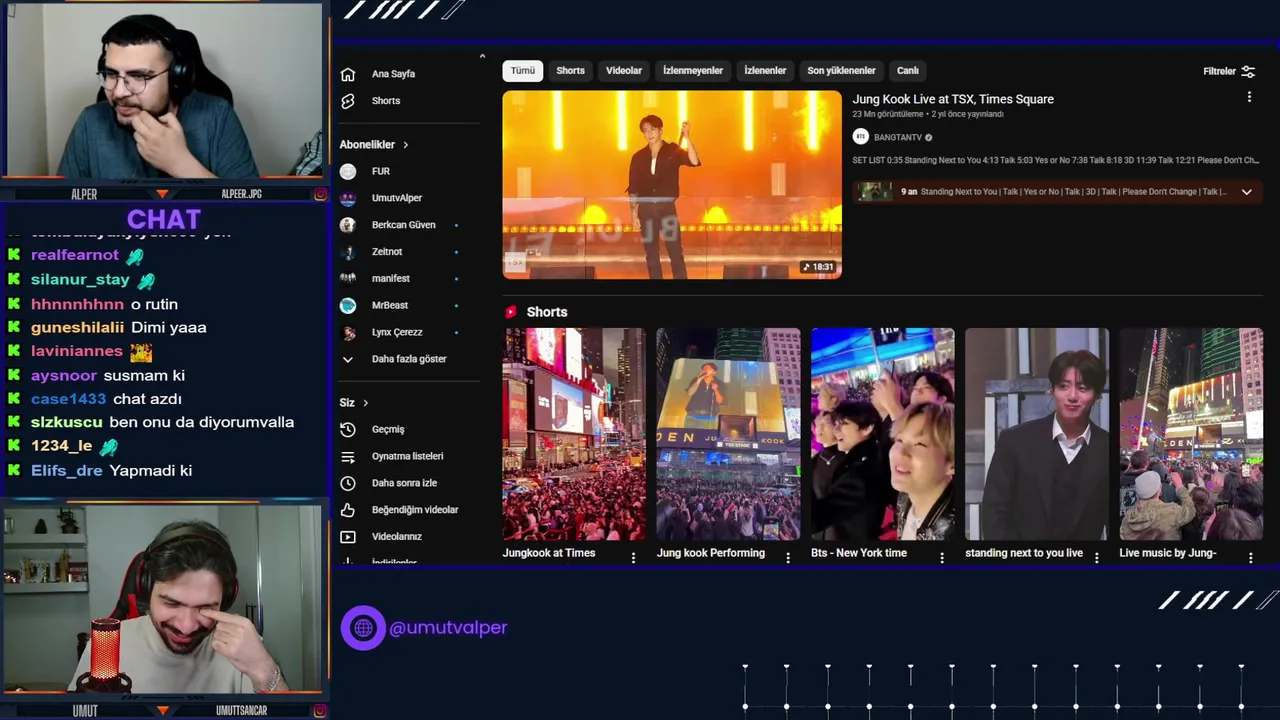
Task: Click the MrBeast new content dot
Action: pos(456,305)
